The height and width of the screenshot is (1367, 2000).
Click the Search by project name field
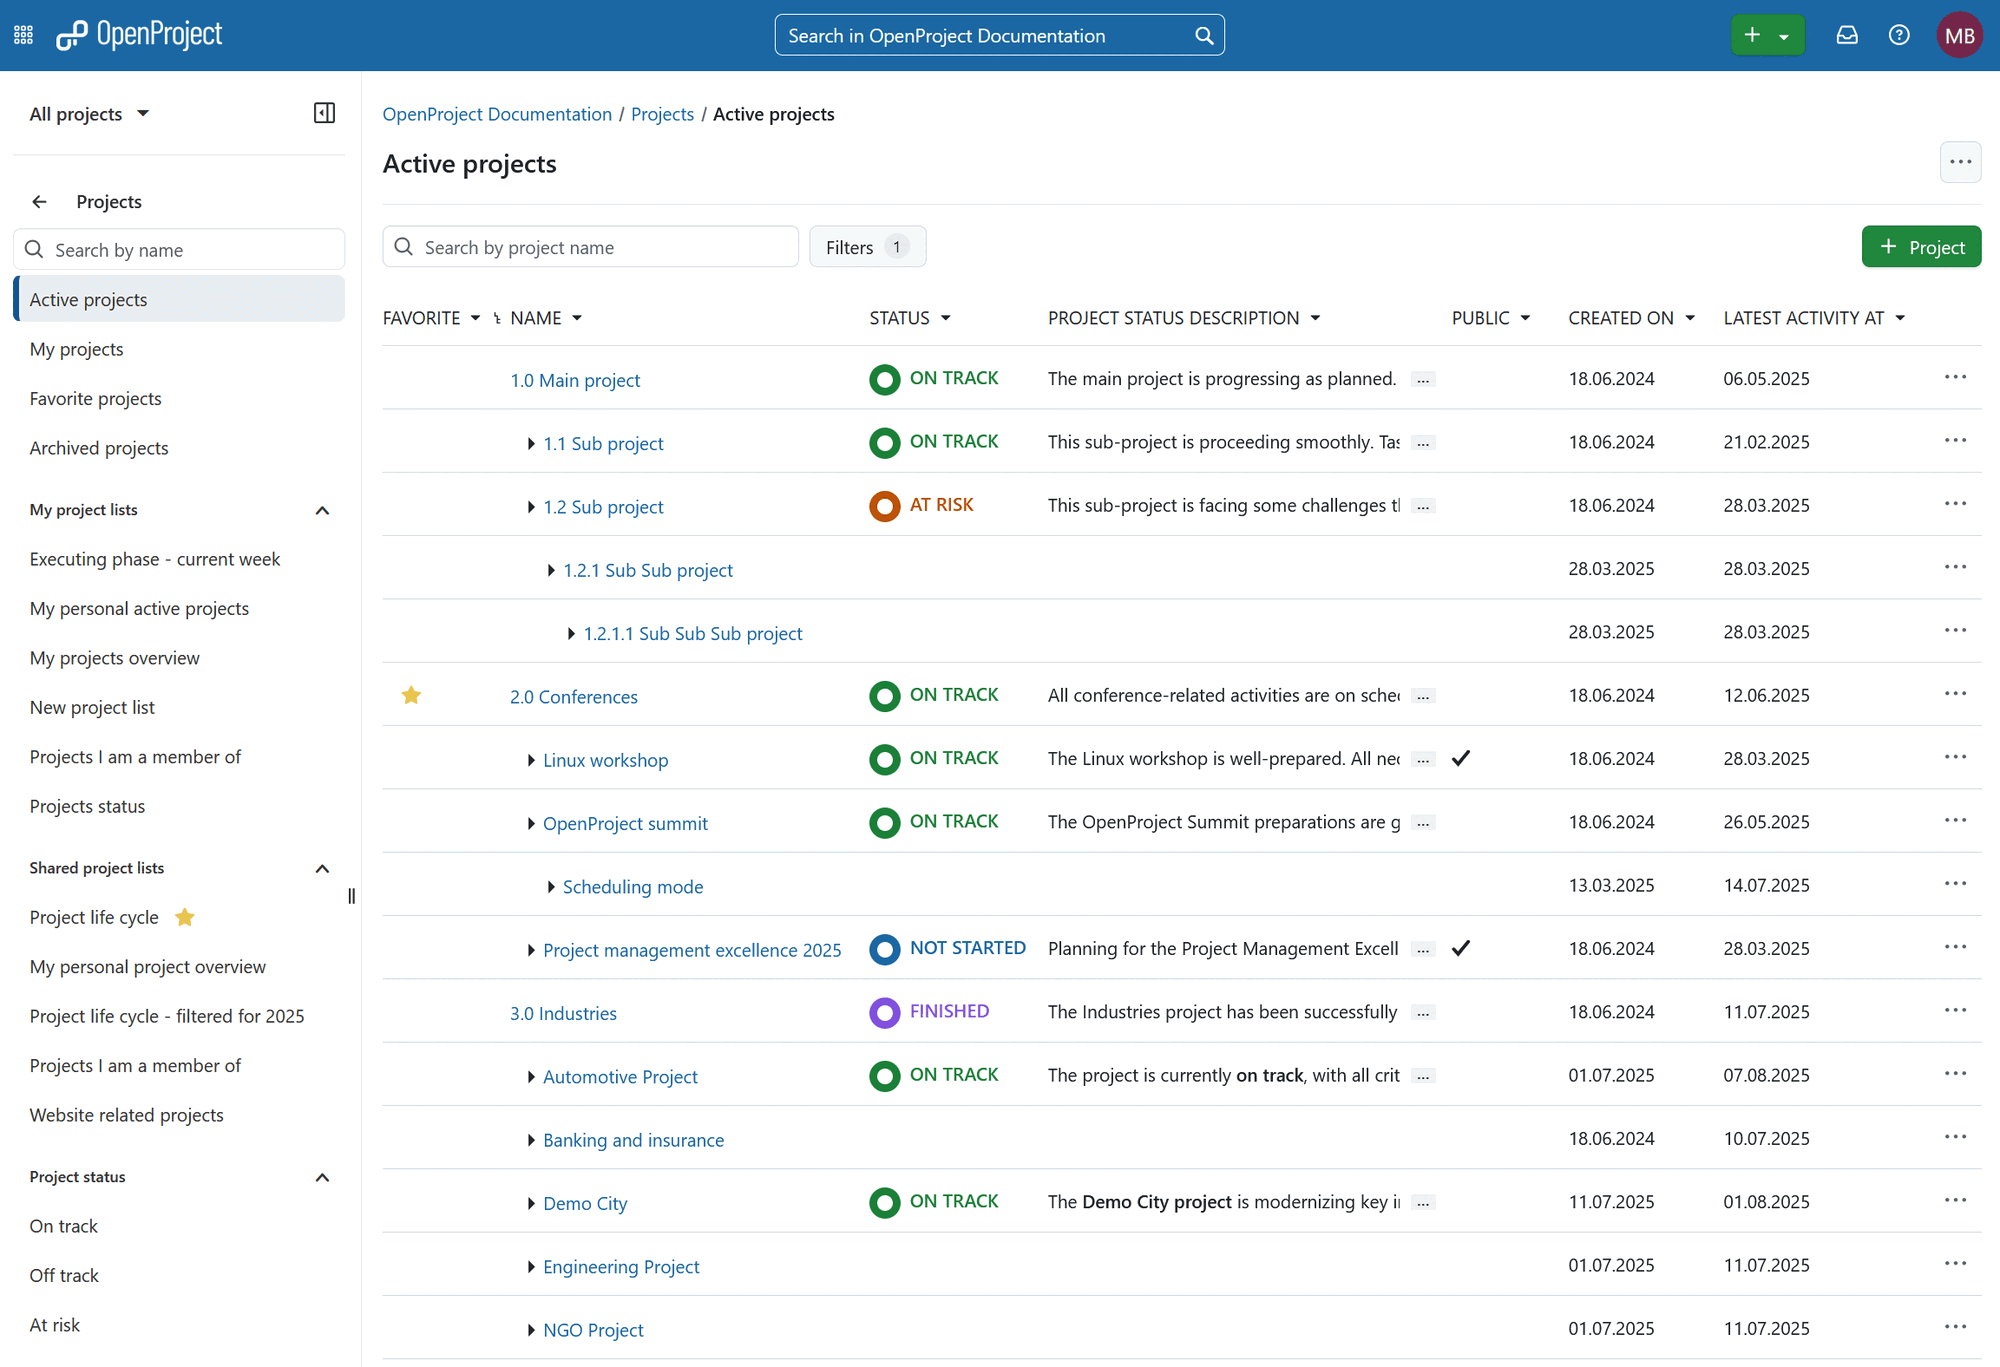[590, 246]
